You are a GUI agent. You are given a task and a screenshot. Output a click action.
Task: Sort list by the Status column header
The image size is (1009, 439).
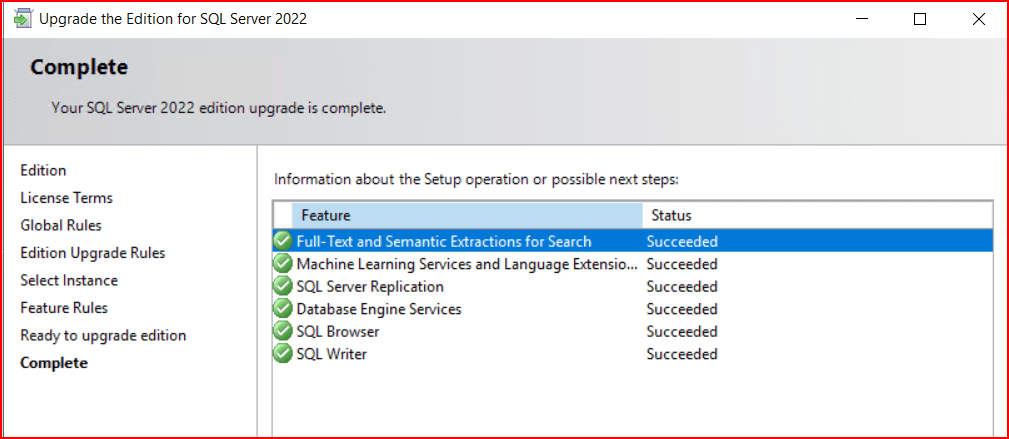click(x=816, y=215)
